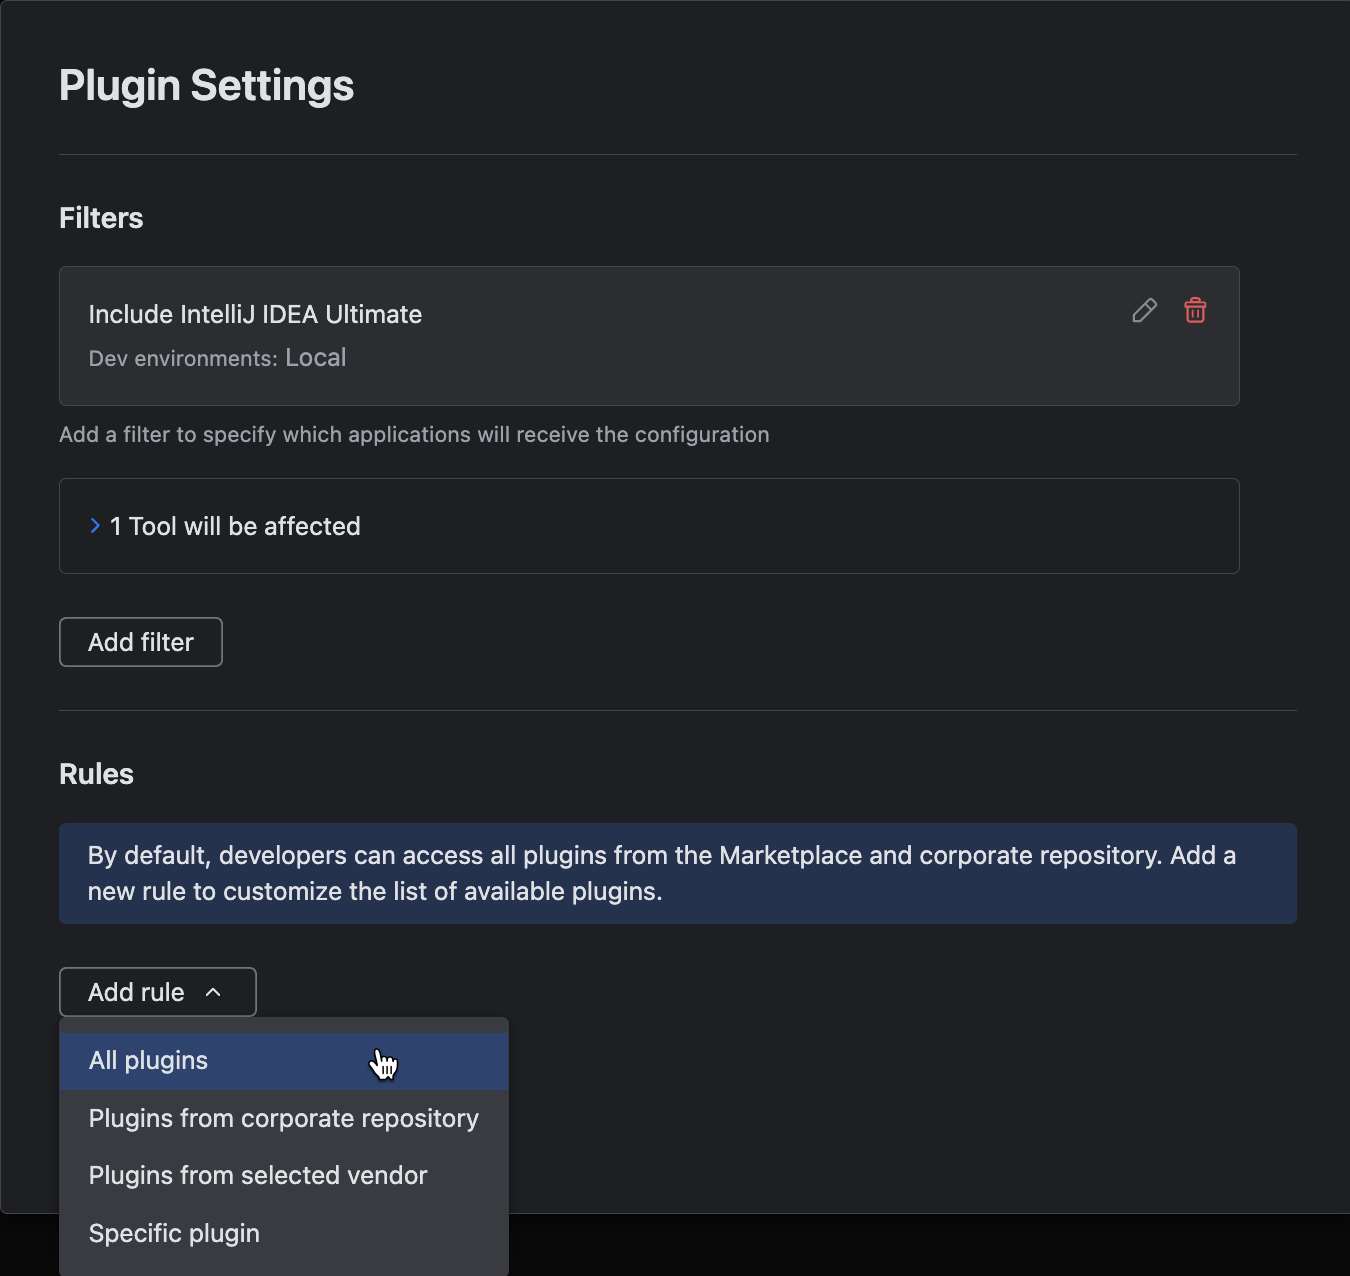Screen dimensions: 1350x1276
Task: Click the "Dev environments: Local" label
Action: pos(217,357)
